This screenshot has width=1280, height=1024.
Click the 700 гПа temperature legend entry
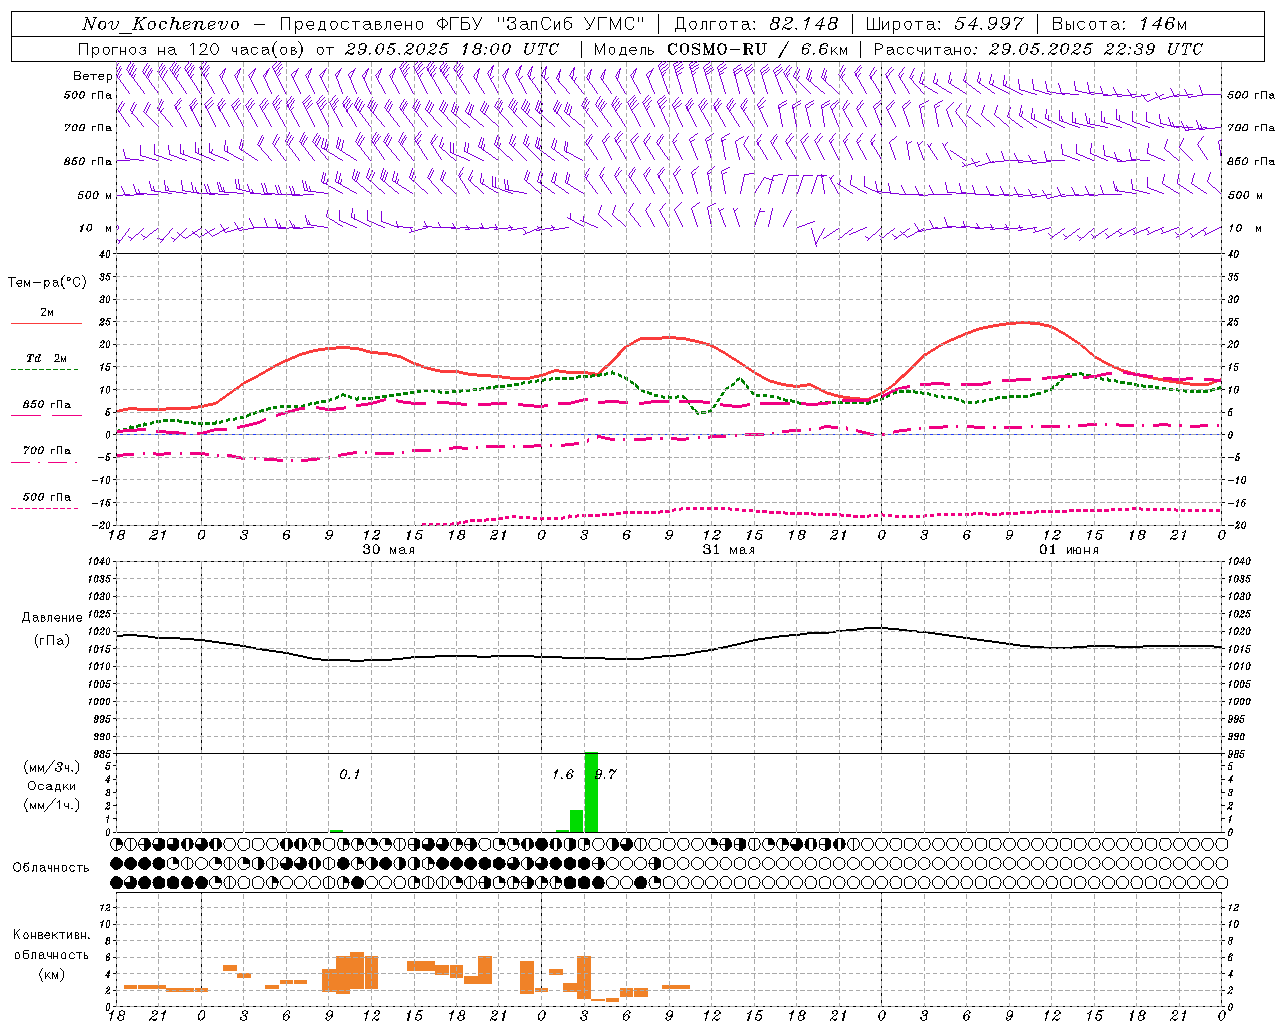[47, 450]
